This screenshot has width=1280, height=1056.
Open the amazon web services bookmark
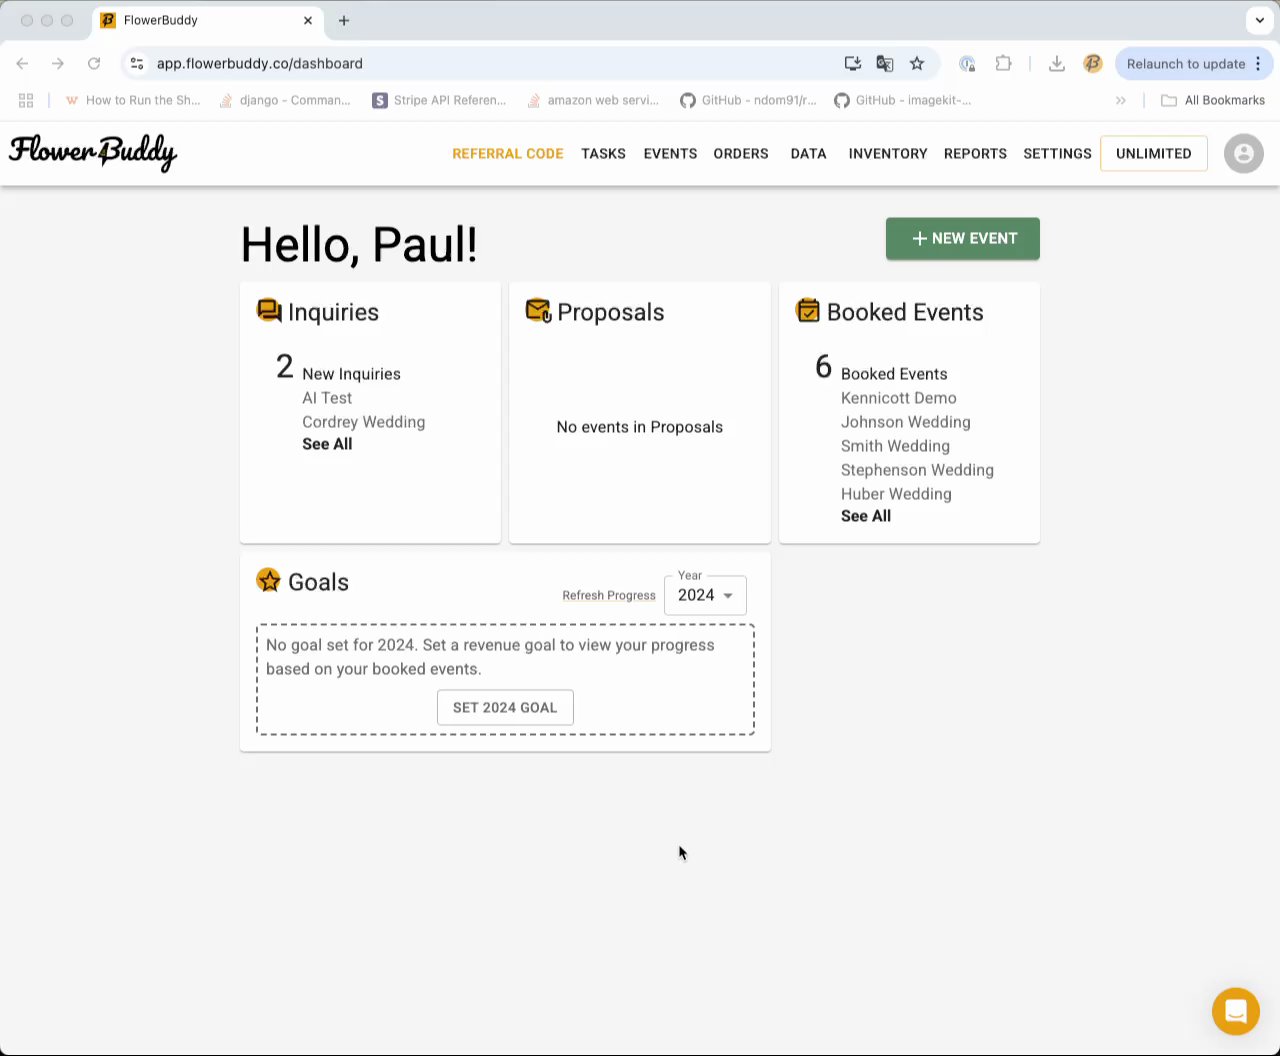(x=593, y=100)
